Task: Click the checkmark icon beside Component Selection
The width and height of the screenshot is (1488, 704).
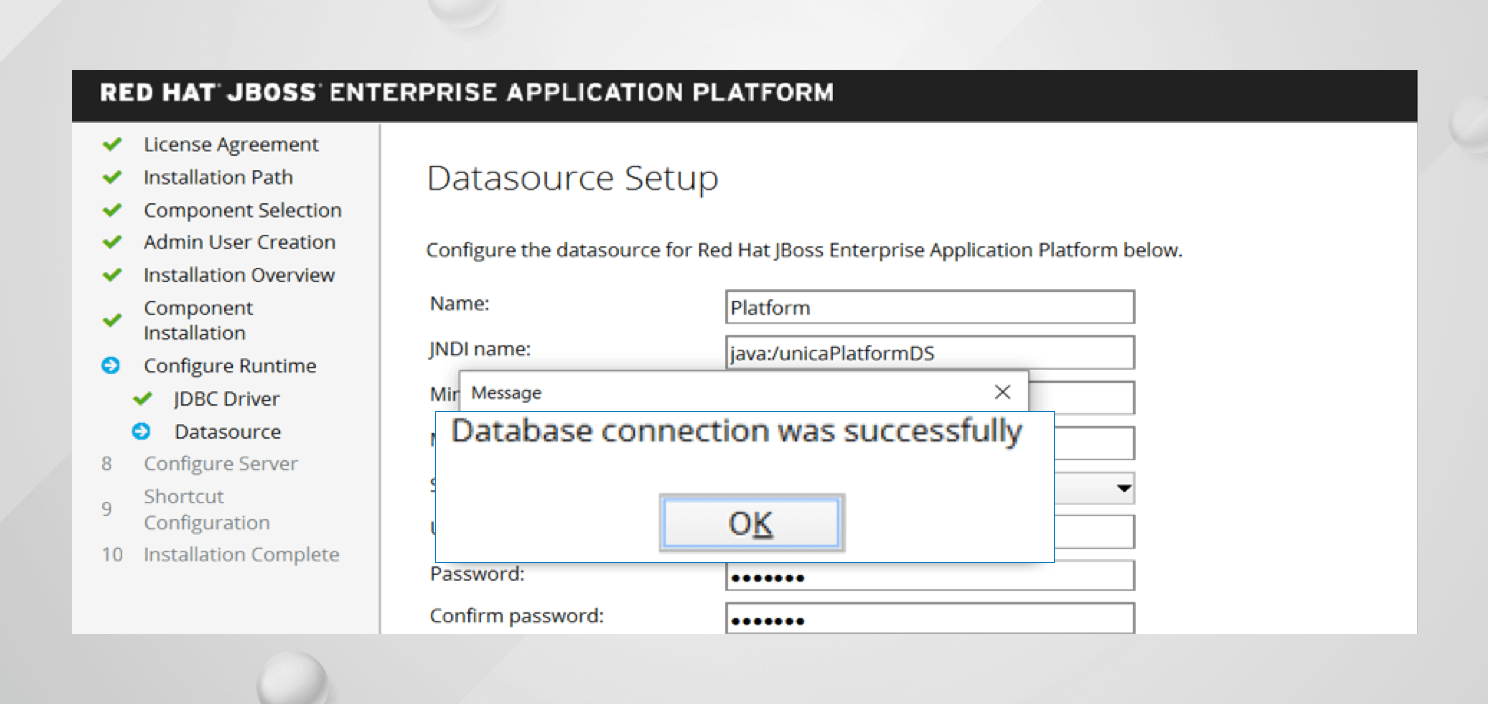Action: point(112,211)
